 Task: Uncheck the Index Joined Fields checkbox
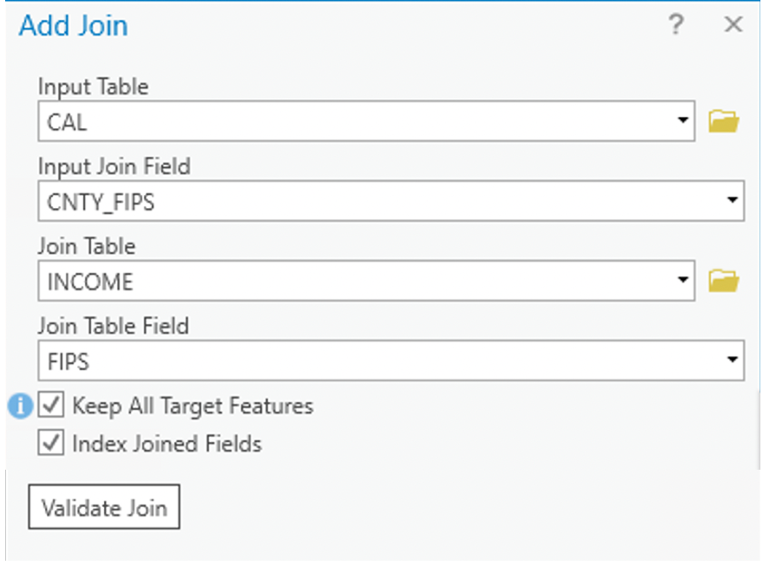(x=51, y=443)
